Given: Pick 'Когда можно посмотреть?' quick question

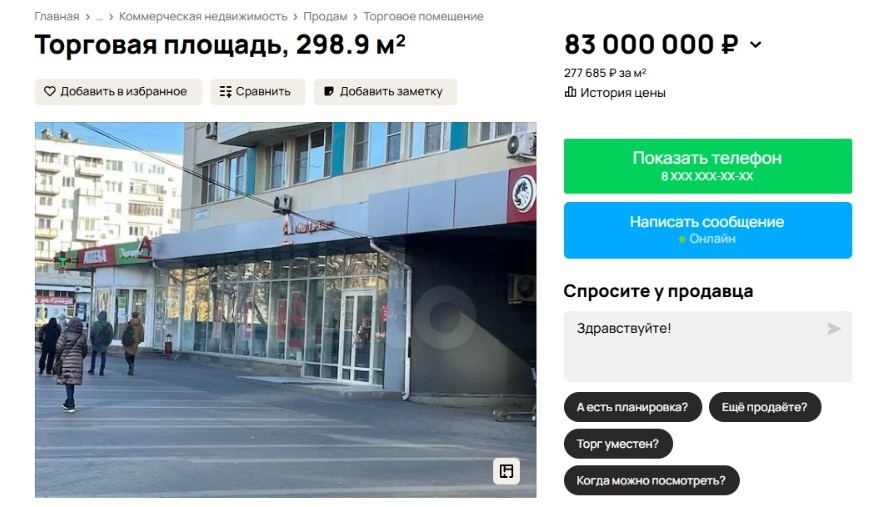Looking at the screenshot, I should point(651,480).
